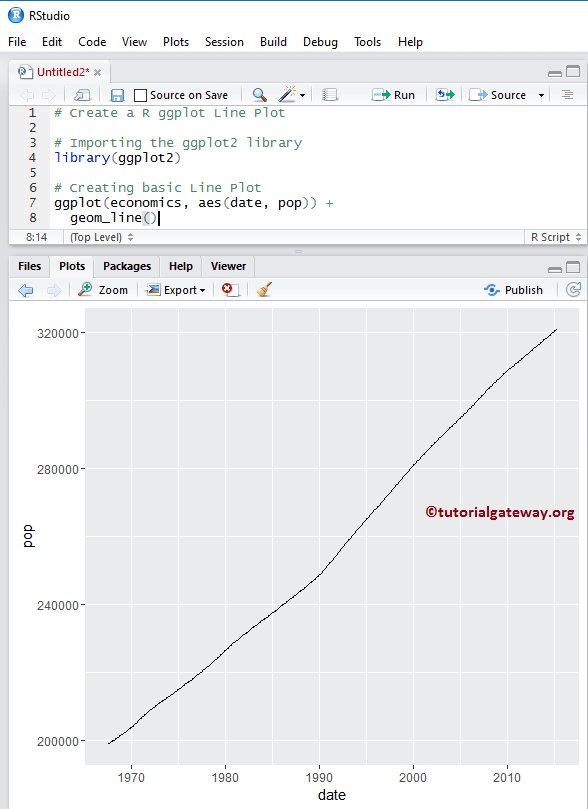Screen dimensions: 588x809
Task: Open the Tools menu
Action: (367, 42)
